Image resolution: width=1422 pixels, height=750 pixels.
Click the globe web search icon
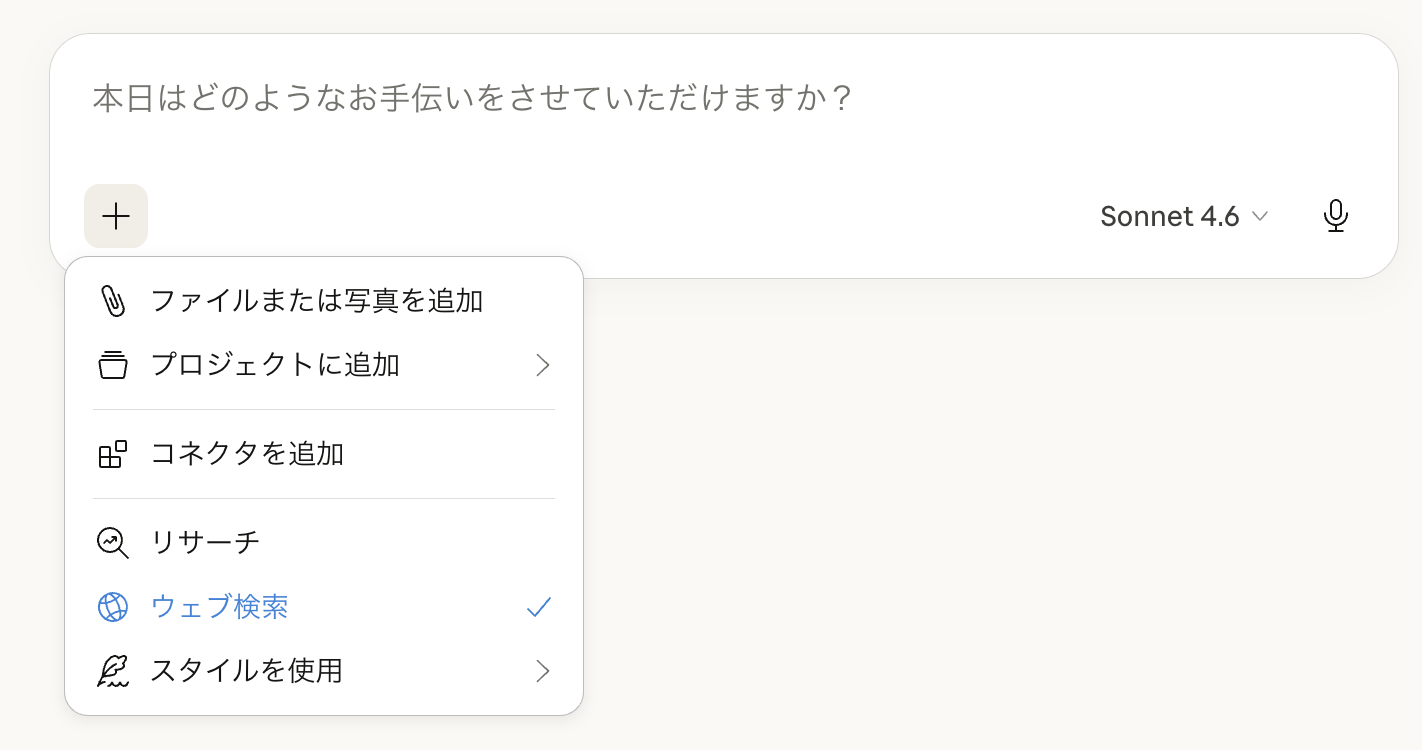113,607
